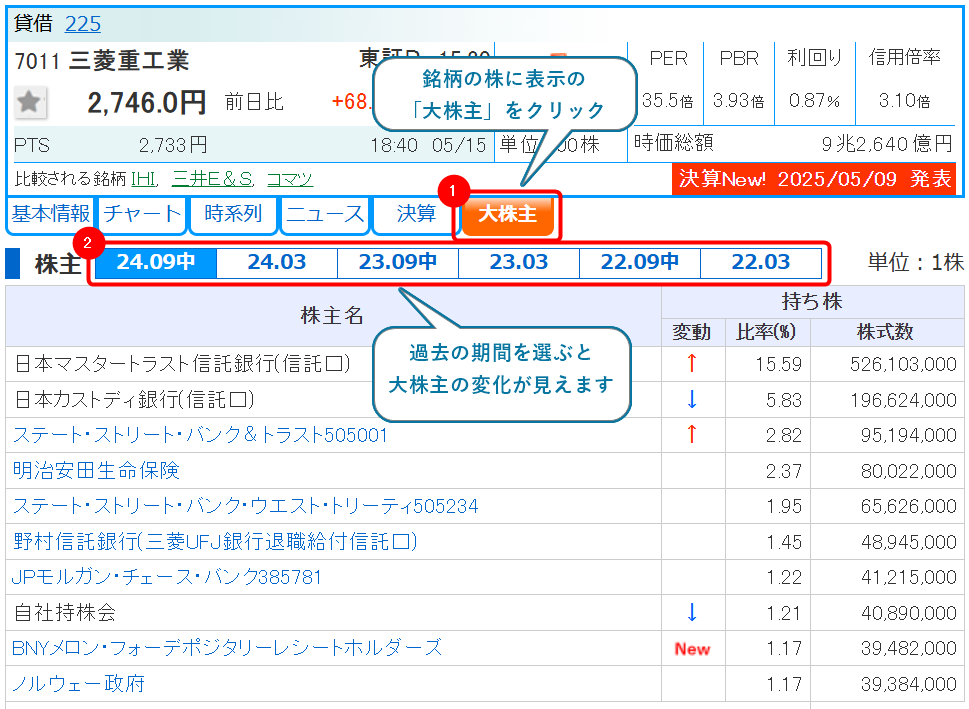Click the red up arrow for ステート・ストリート505001
This screenshot has height=709, width=969.
point(692,435)
